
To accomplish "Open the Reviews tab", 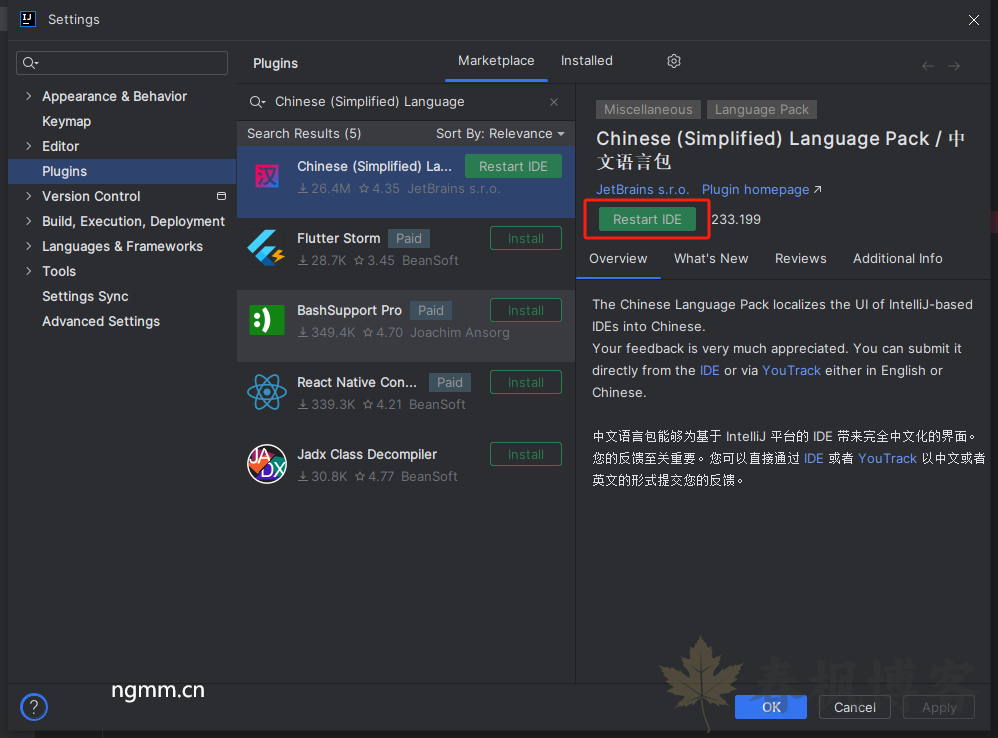I will (800, 259).
